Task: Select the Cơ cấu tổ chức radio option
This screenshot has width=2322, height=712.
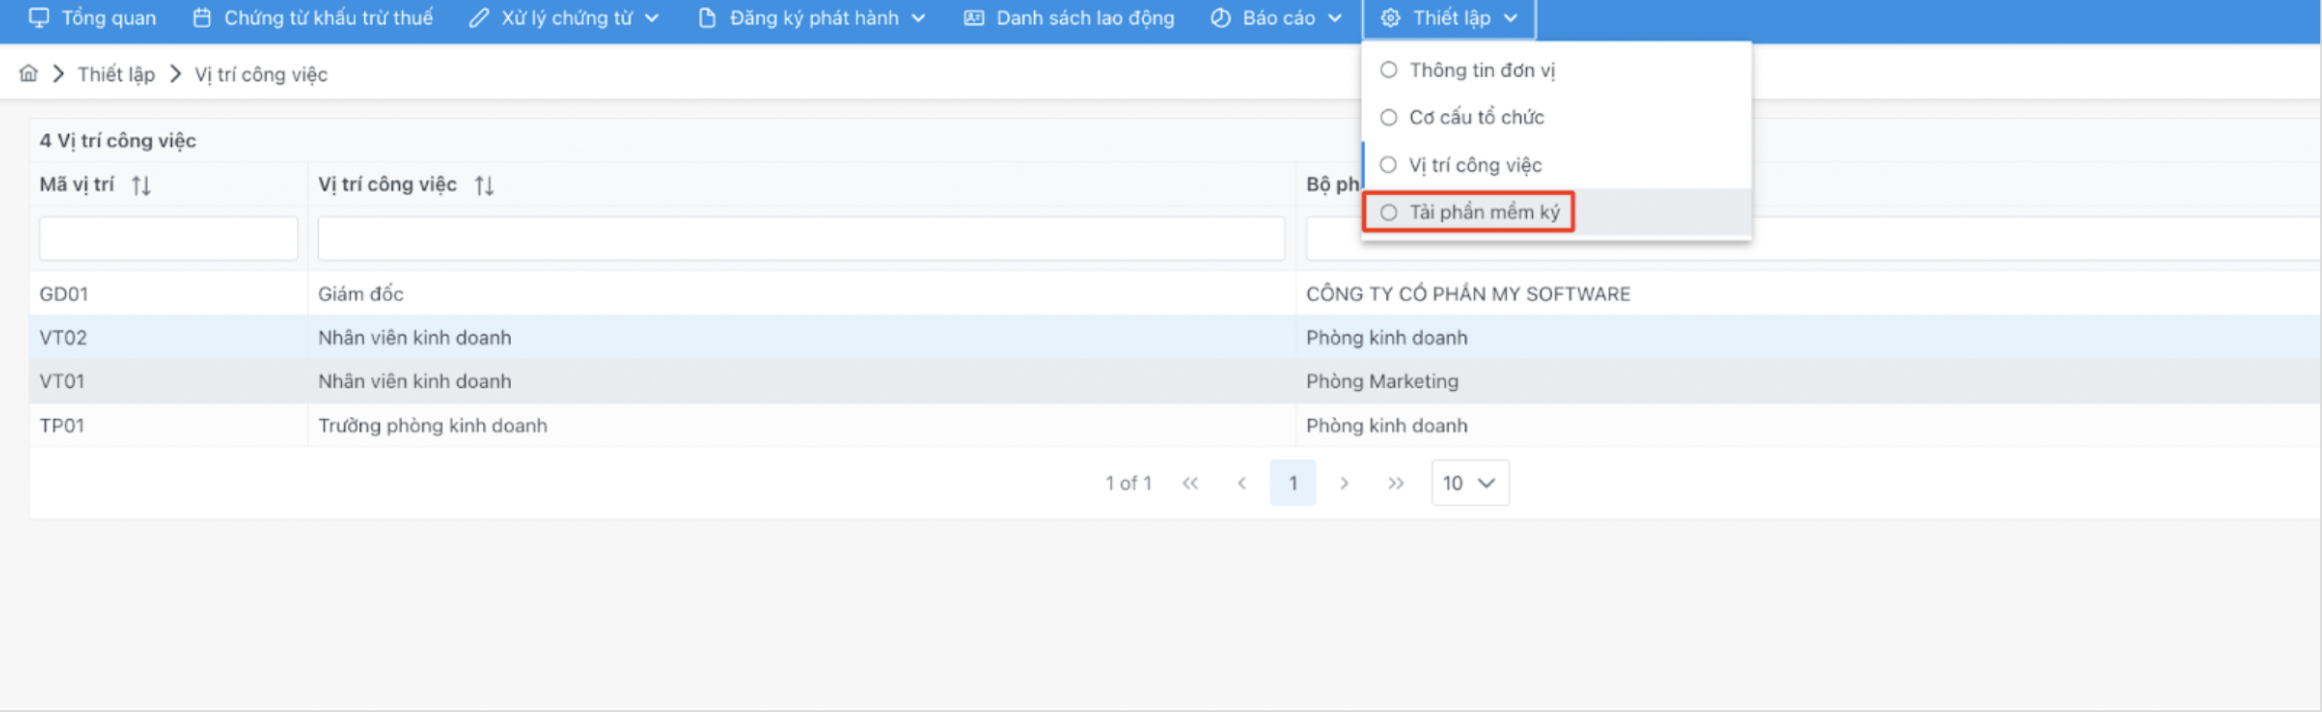Action: 1388,117
